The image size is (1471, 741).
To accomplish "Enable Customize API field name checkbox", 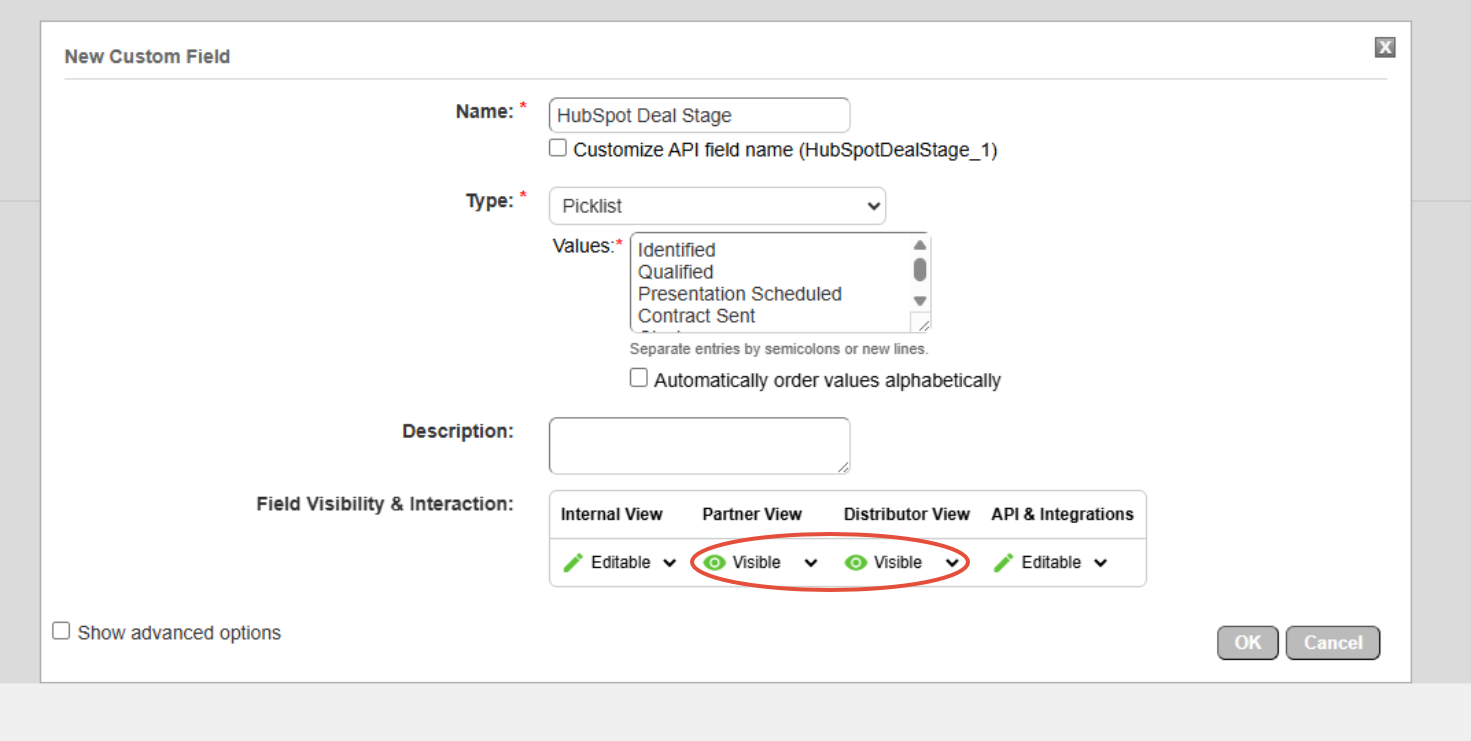I will click(558, 149).
